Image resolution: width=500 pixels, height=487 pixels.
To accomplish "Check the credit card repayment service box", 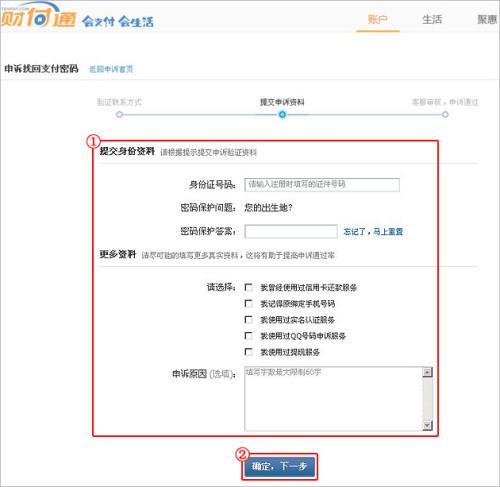I will point(248,287).
